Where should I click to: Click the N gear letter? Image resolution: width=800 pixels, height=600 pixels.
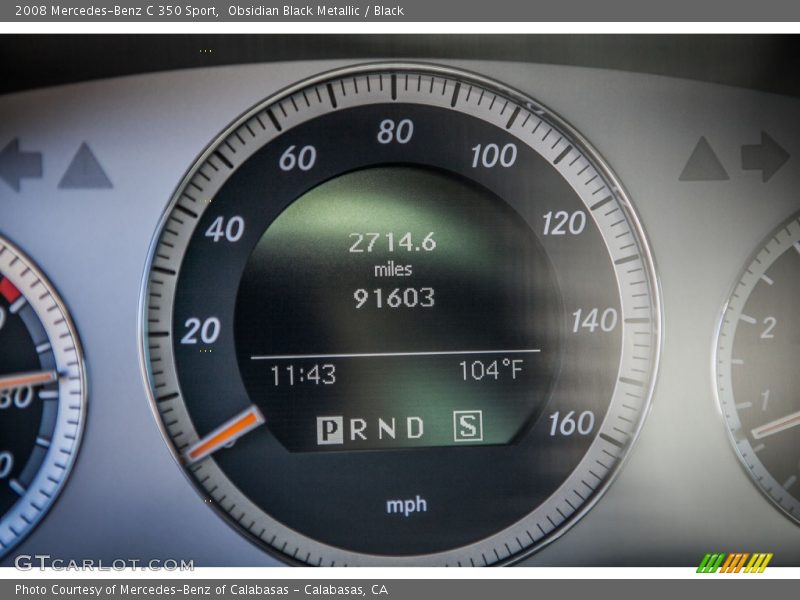tap(387, 428)
